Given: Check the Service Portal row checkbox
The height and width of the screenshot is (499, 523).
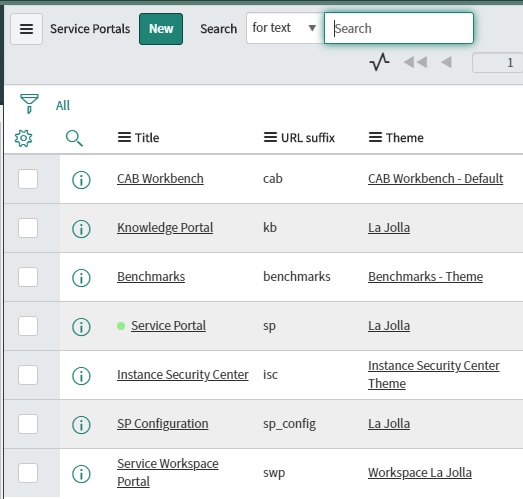Looking at the screenshot, I should (28, 326).
